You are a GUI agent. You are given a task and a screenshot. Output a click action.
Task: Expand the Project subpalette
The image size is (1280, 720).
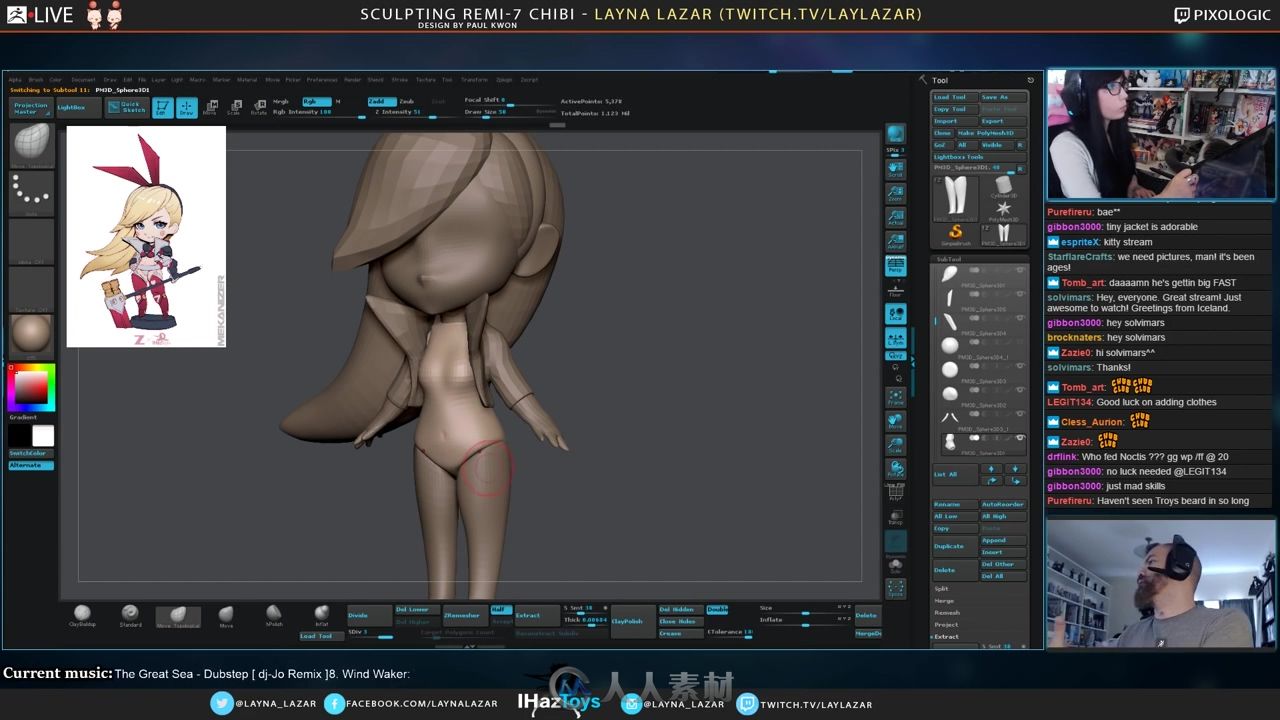[x=946, y=625]
